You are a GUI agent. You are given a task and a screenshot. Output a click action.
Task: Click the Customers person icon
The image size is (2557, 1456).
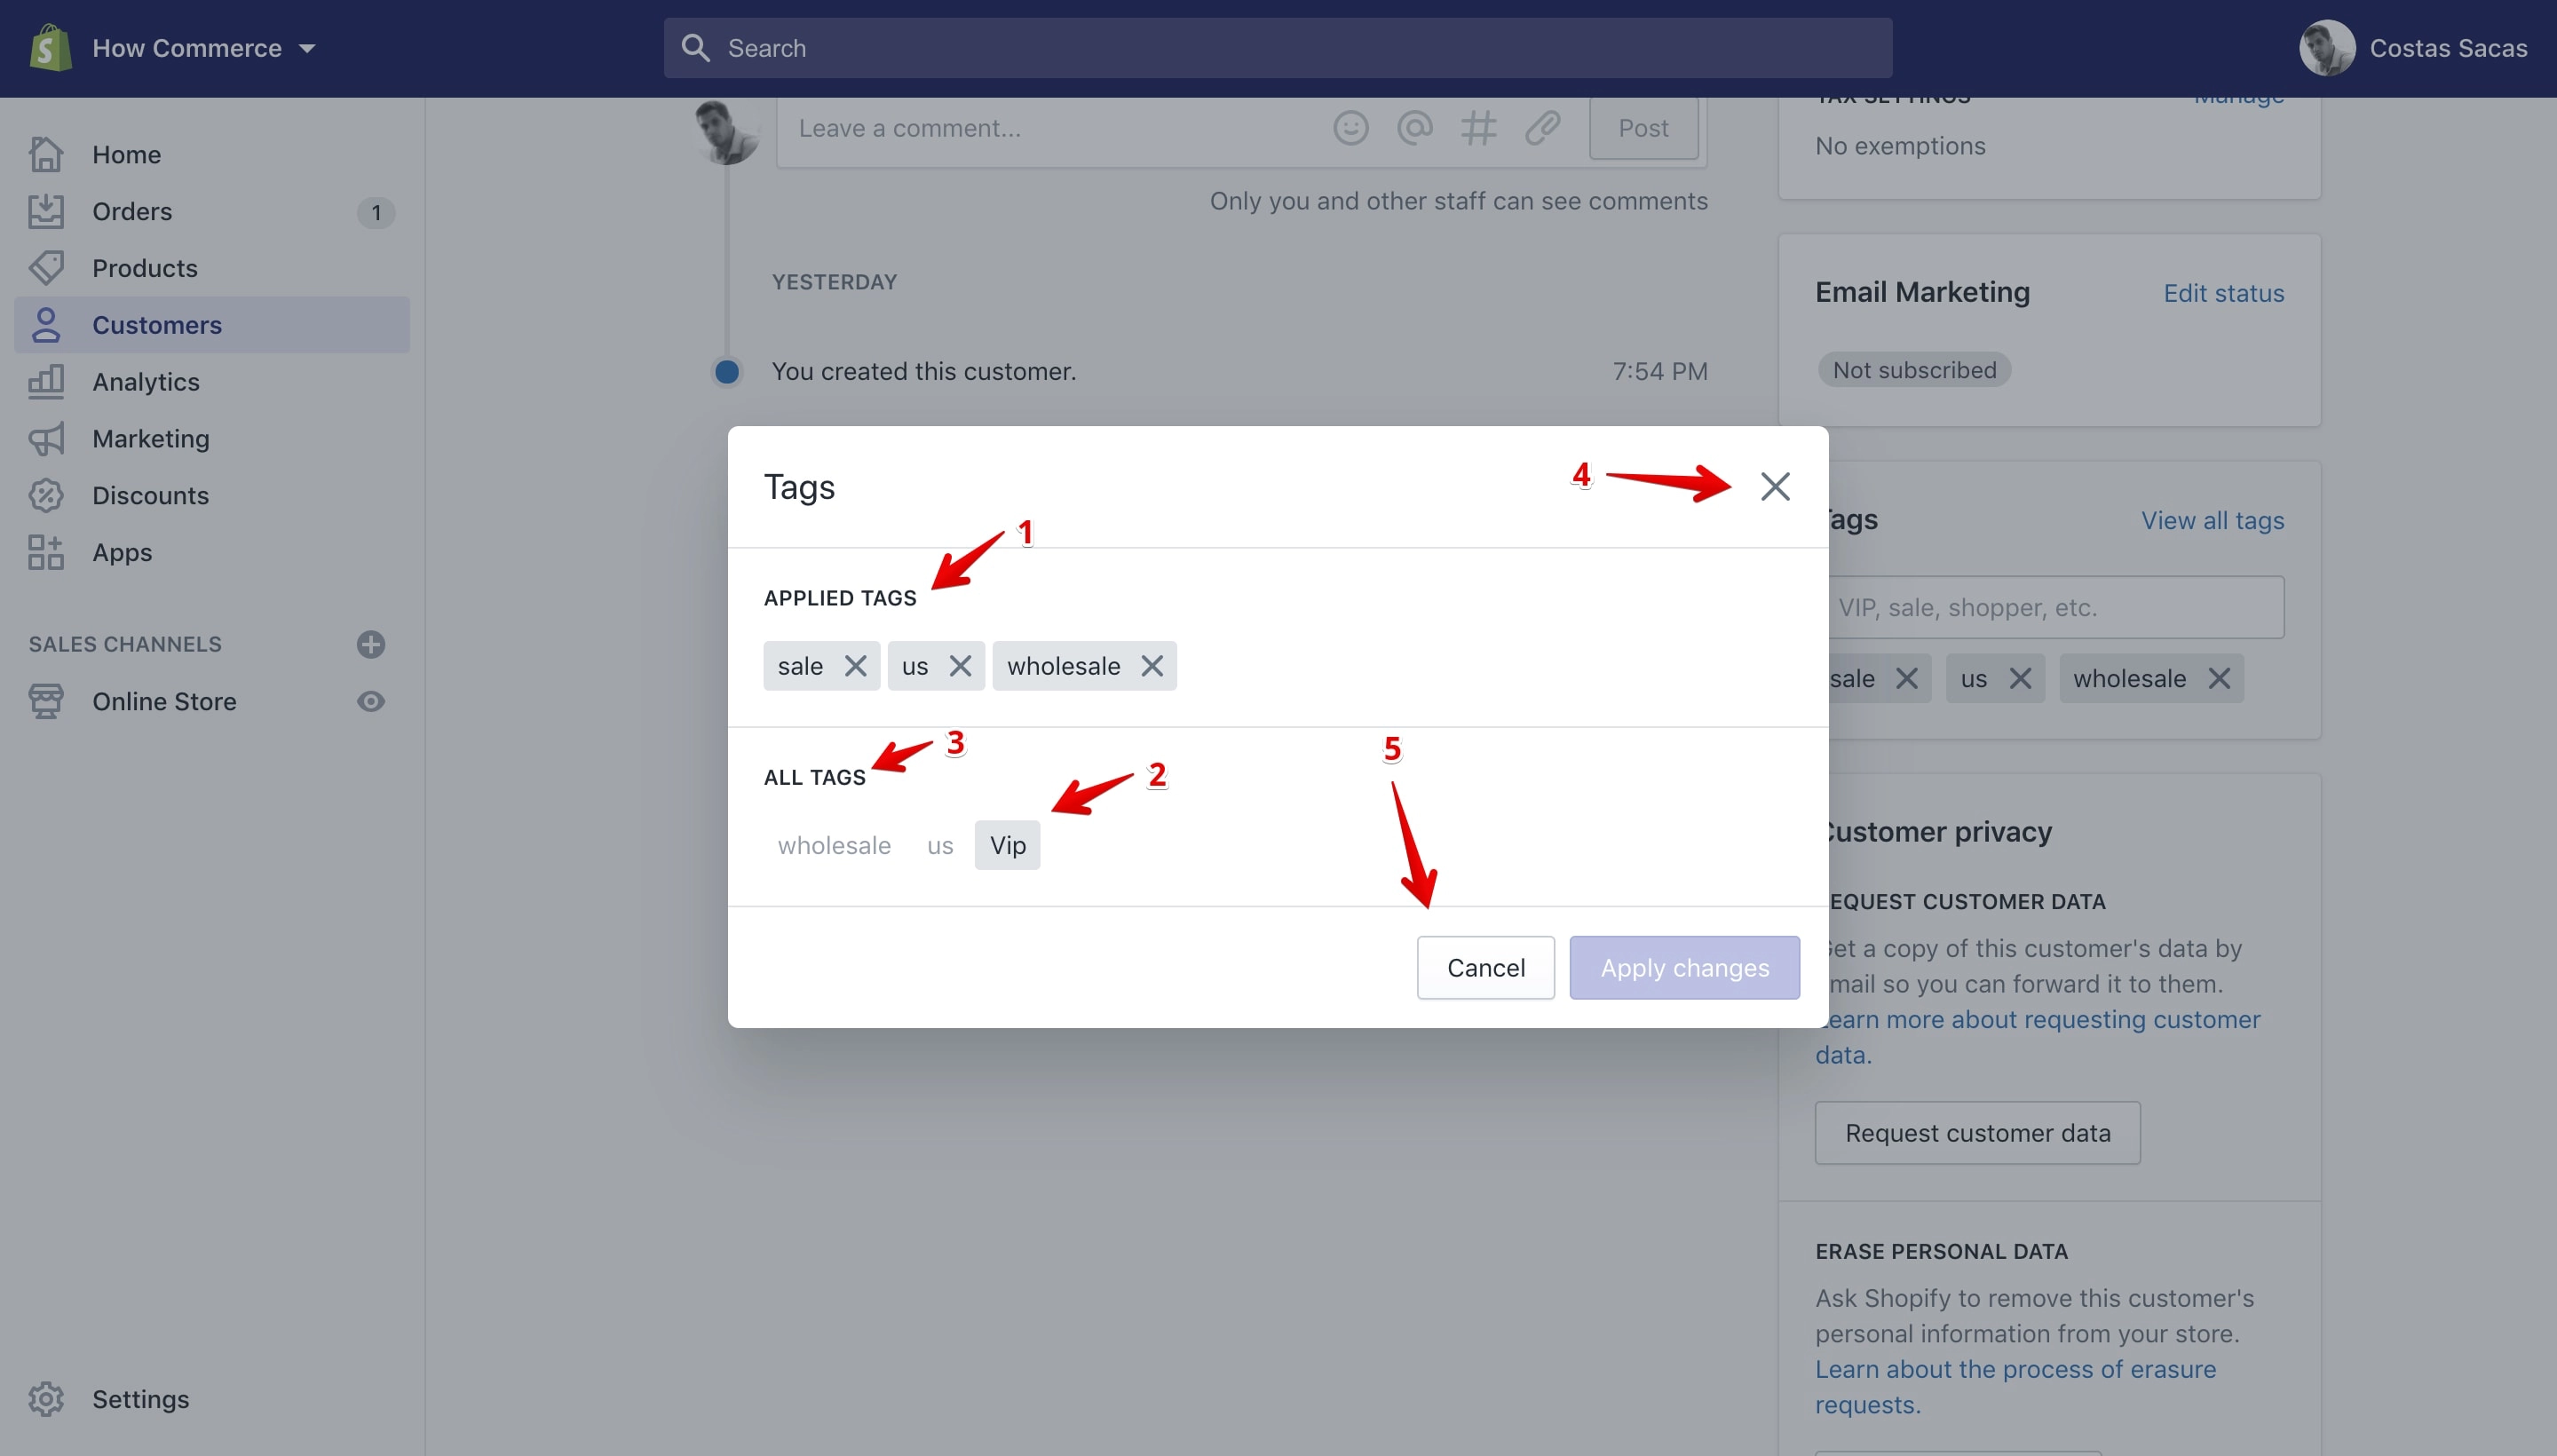tap(46, 325)
